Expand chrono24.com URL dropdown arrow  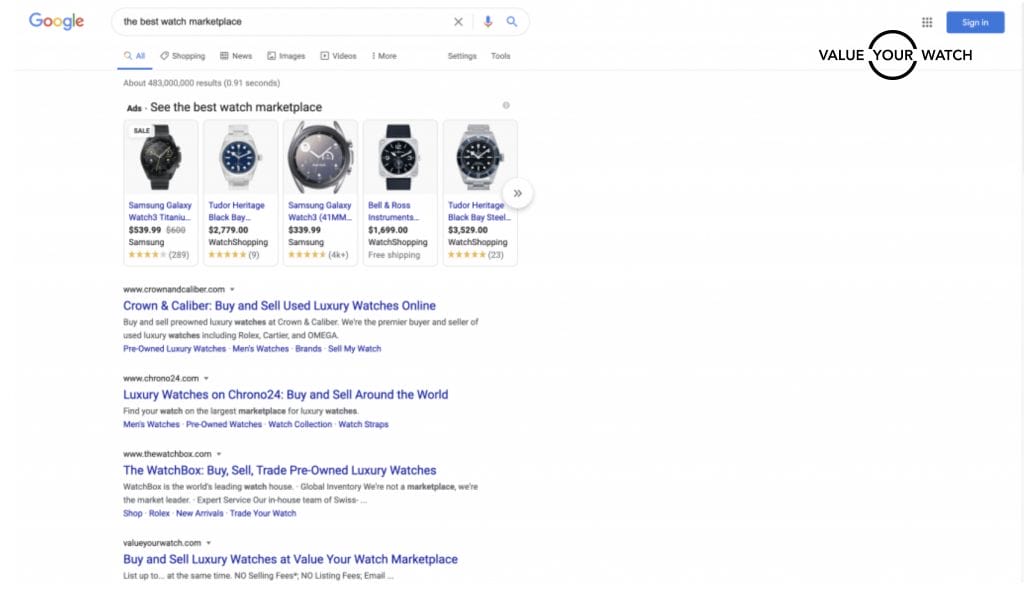pos(207,378)
